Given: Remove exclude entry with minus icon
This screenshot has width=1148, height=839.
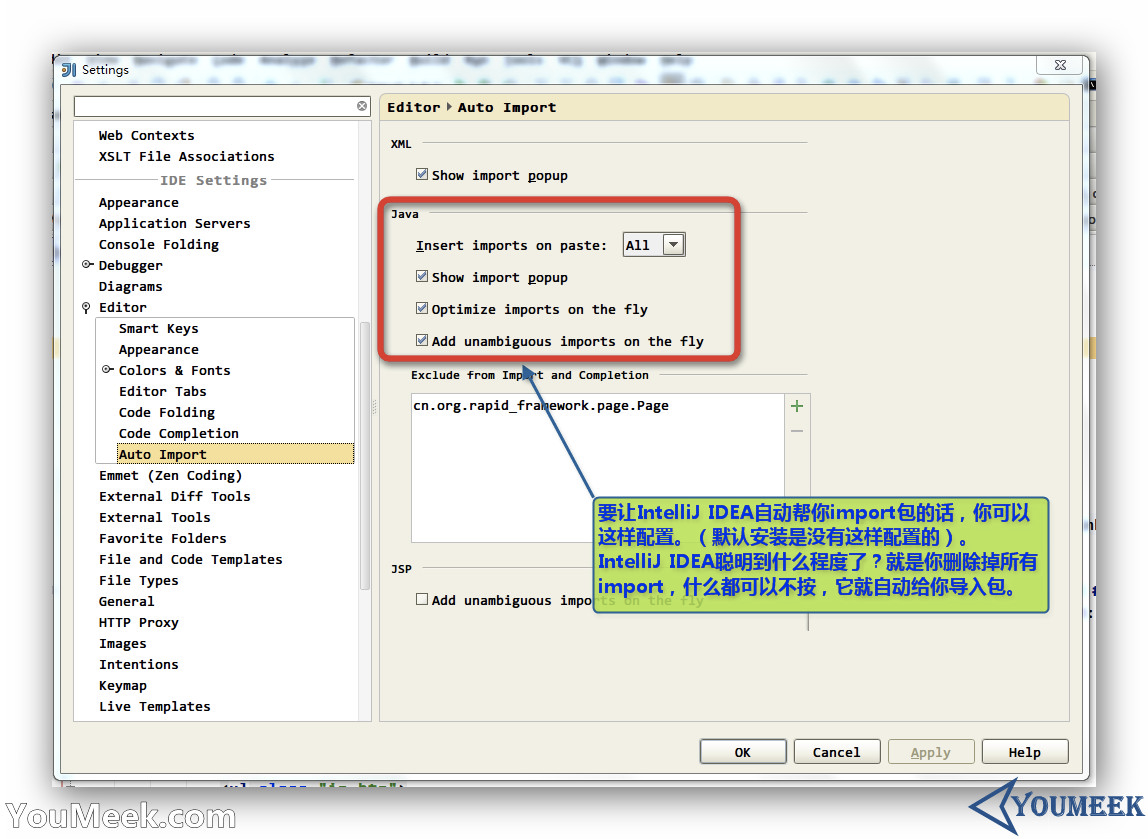Looking at the screenshot, I should point(797,431).
